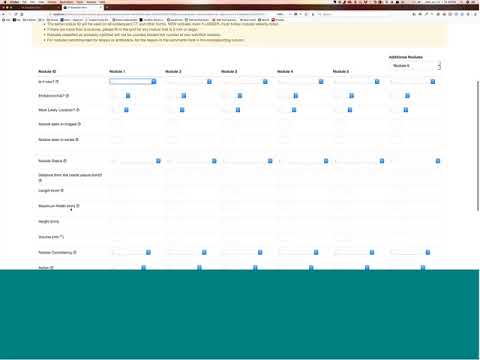The image size is (480, 360).
Task: Open 'Is it new?' dropdown for Nodule 3
Action: coord(245,82)
